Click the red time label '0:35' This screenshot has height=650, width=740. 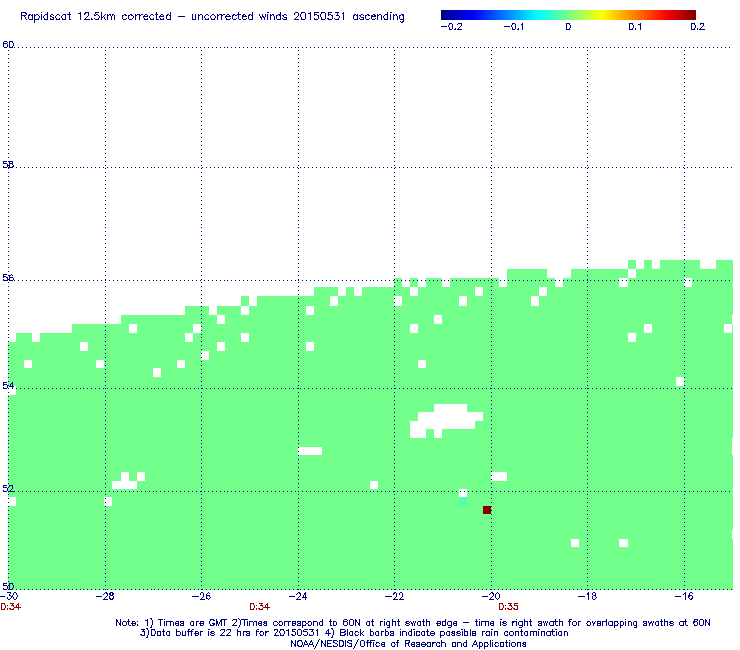(x=508, y=607)
